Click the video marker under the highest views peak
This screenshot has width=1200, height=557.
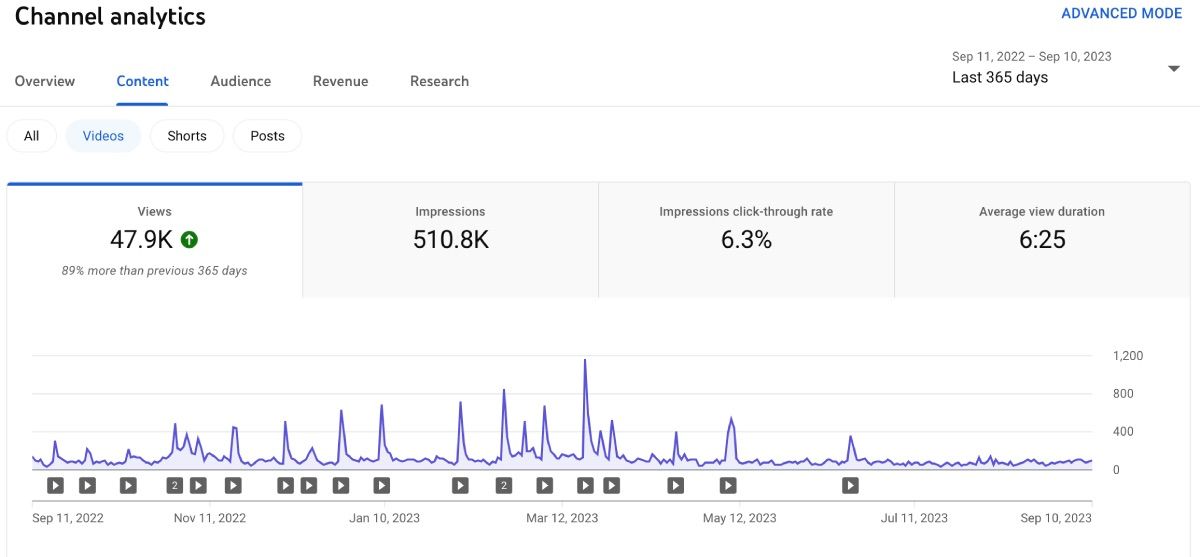pyautogui.click(x=585, y=486)
